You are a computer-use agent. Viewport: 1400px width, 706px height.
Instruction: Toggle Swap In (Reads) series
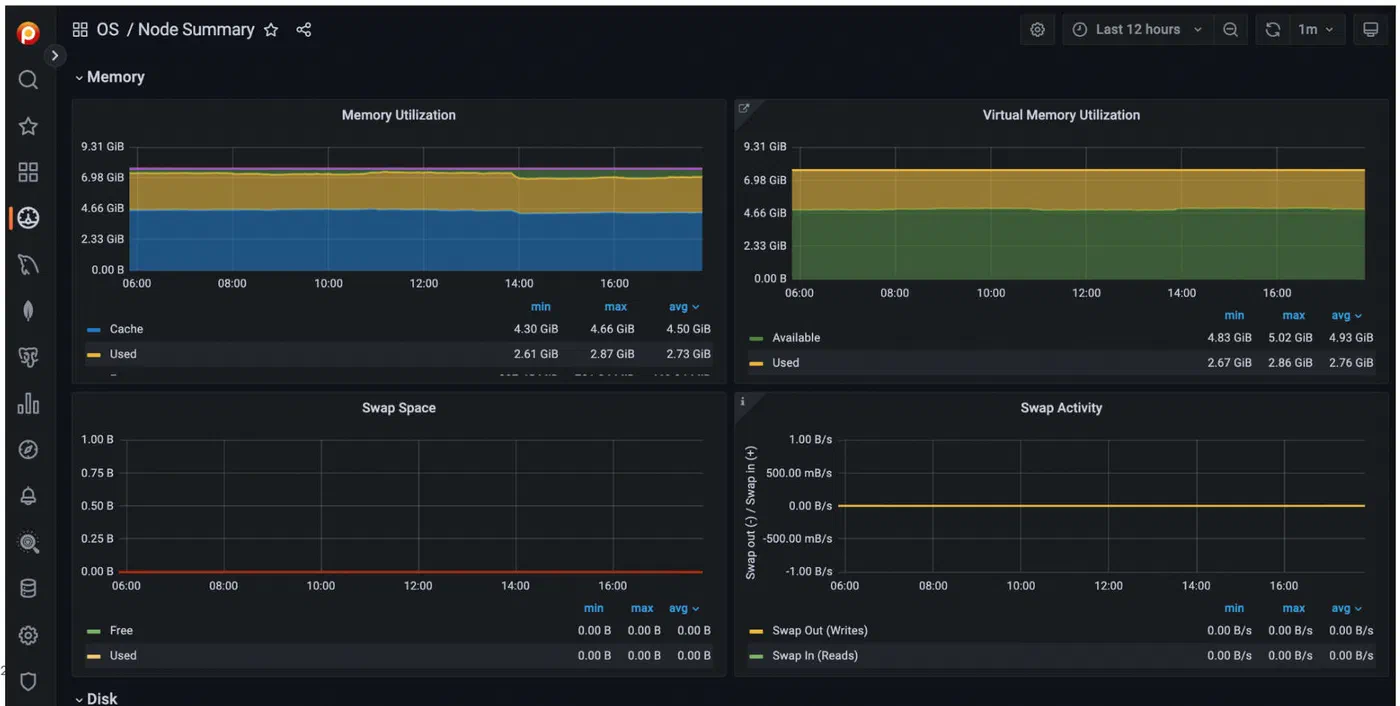(x=815, y=656)
